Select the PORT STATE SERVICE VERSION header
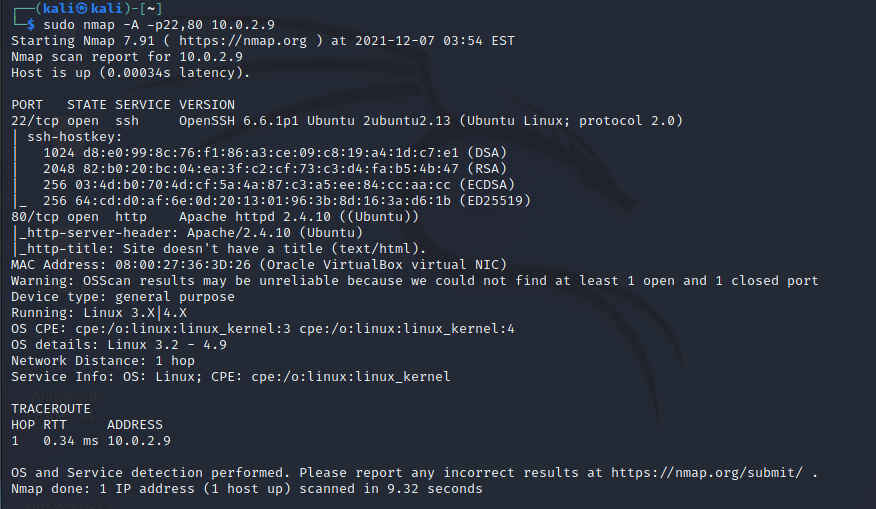876x509 pixels. pyautogui.click(x=123, y=105)
